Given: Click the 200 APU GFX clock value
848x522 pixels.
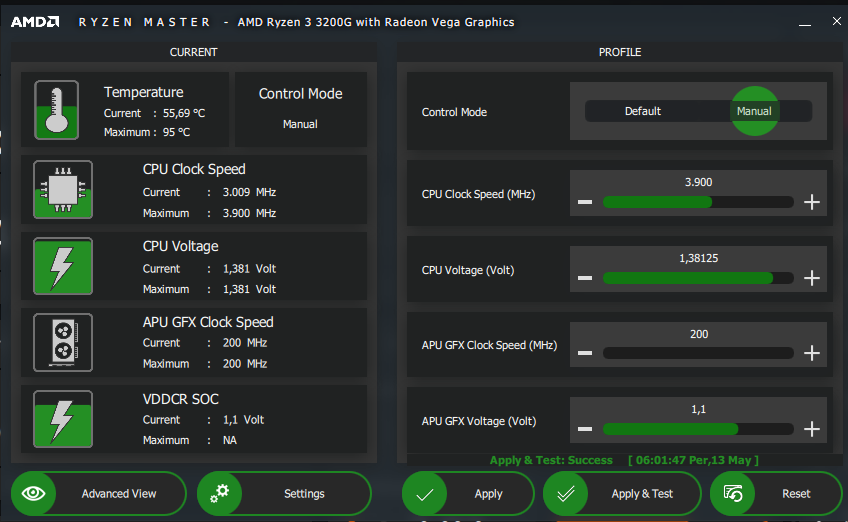Looking at the screenshot, I should (699, 334).
